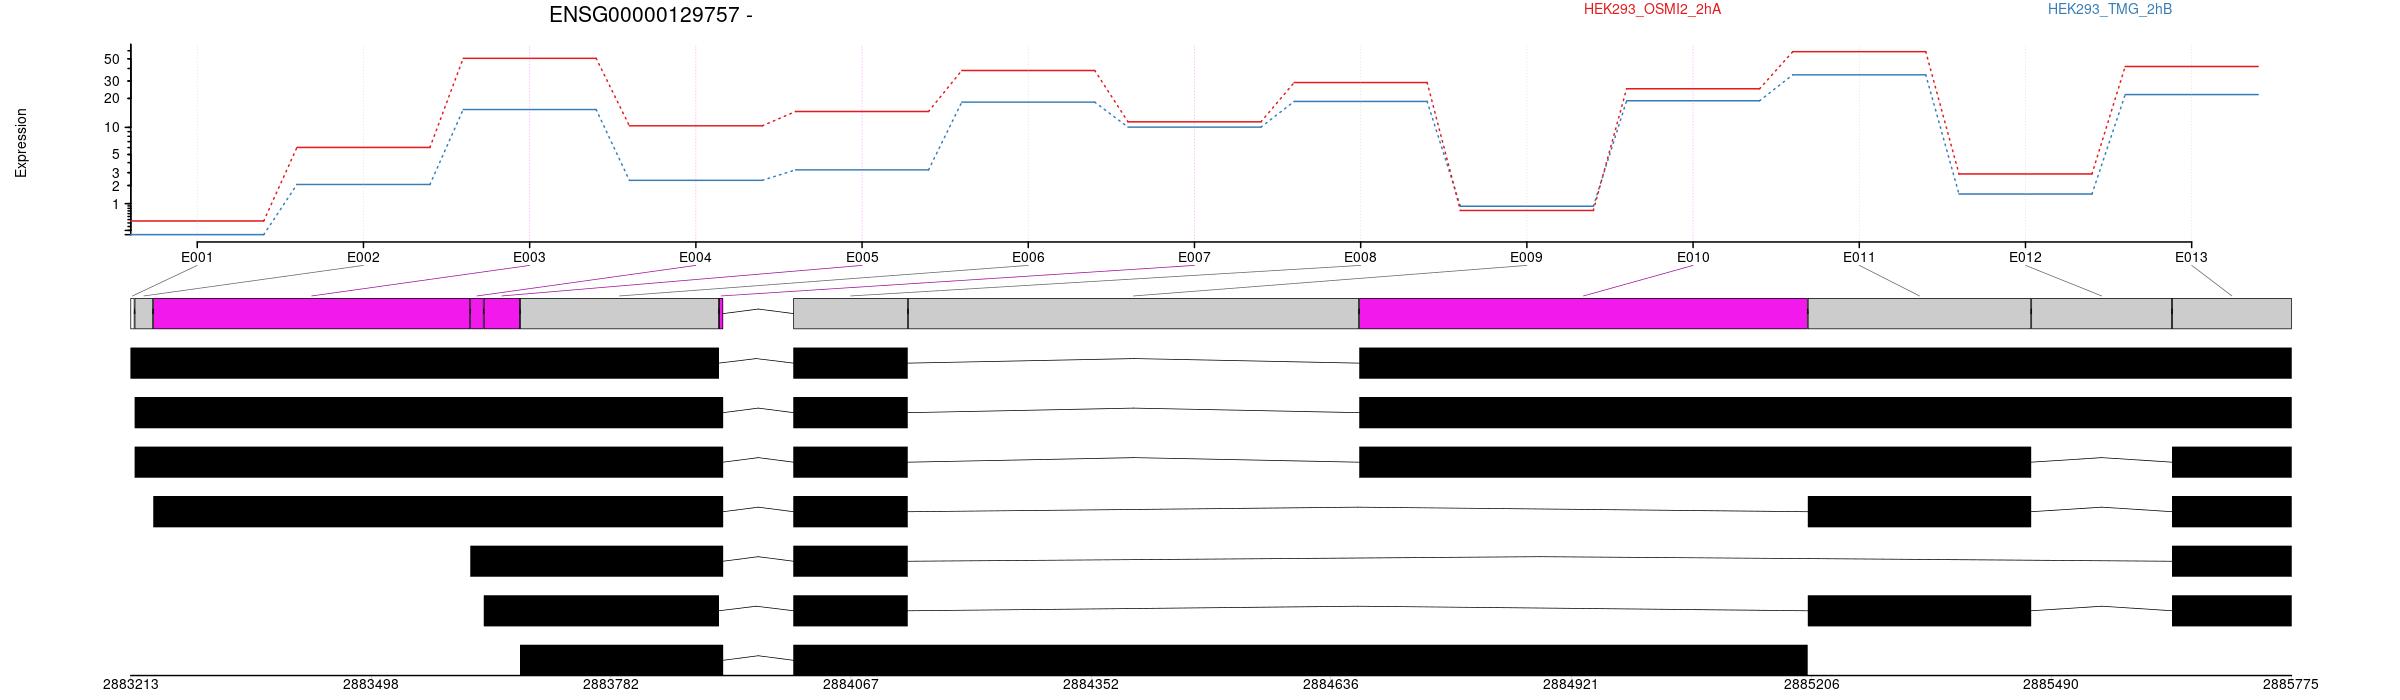2400x700 pixels.
Task: Click exon label E005
Action: click(862, 257)
